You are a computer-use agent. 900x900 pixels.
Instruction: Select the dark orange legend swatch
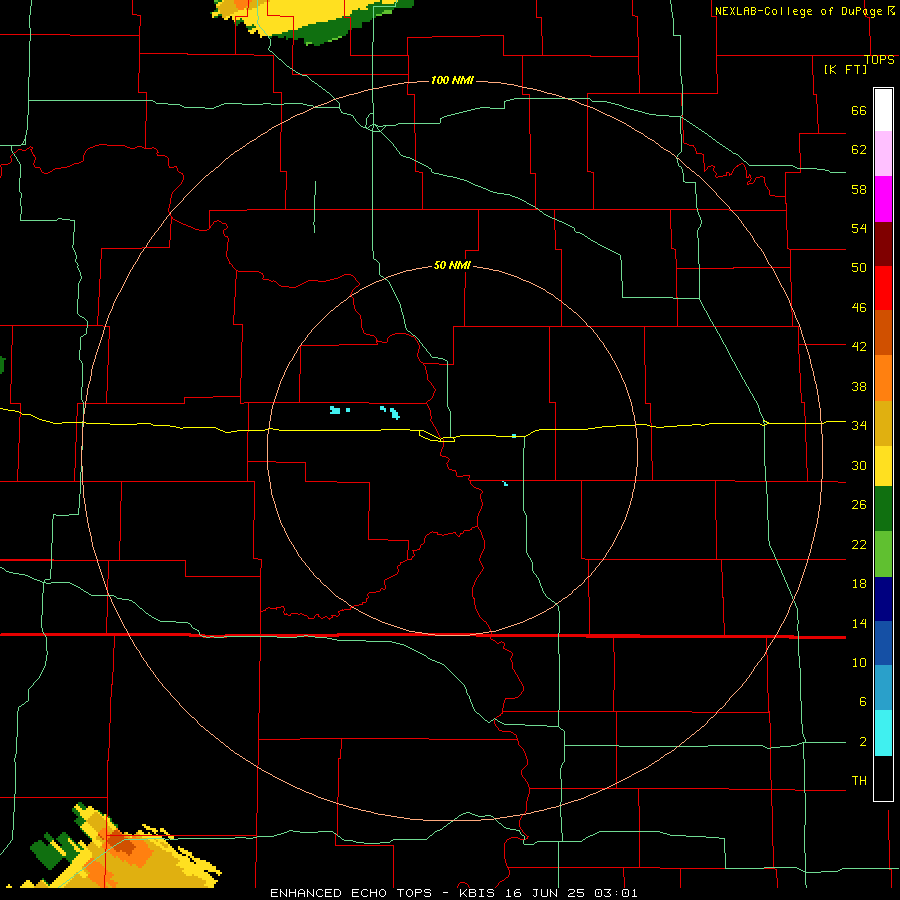883,332
